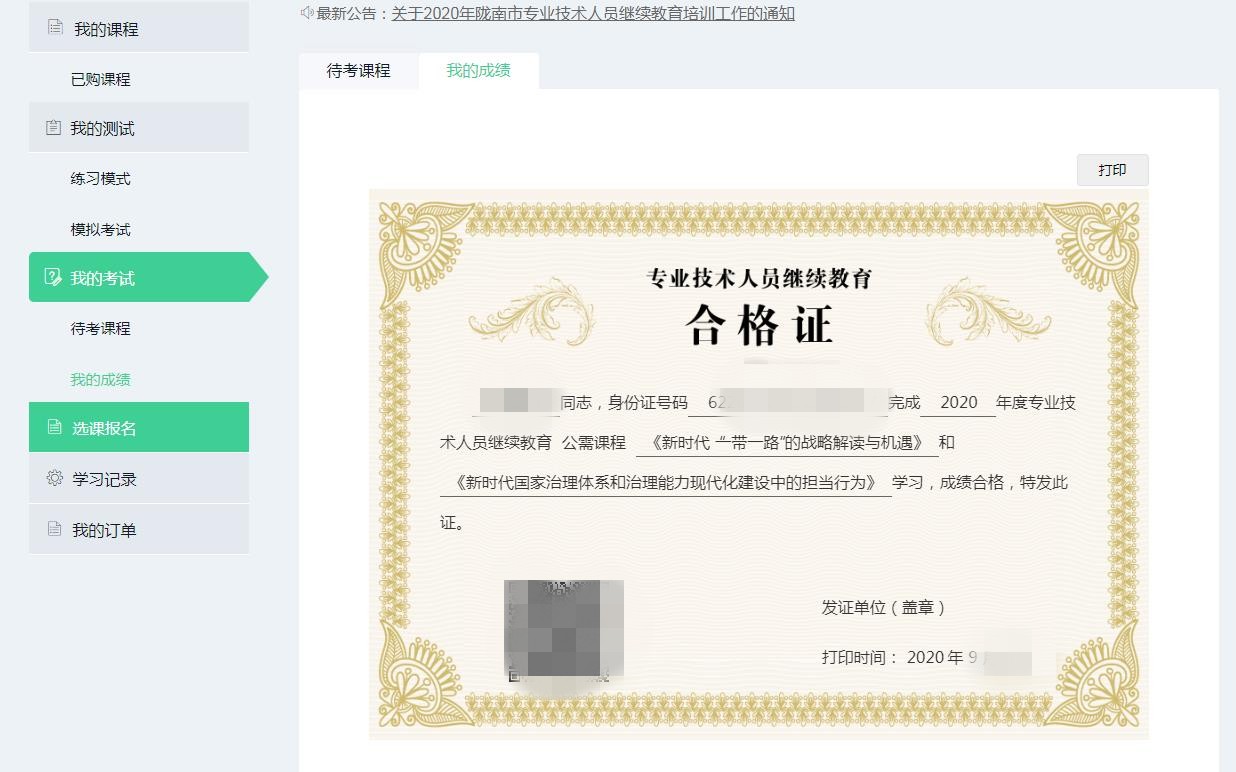Viewport: 1236px width, 772px height.
Task: Open 已购课程 in the sidebar
Action: tap(100, 79)
